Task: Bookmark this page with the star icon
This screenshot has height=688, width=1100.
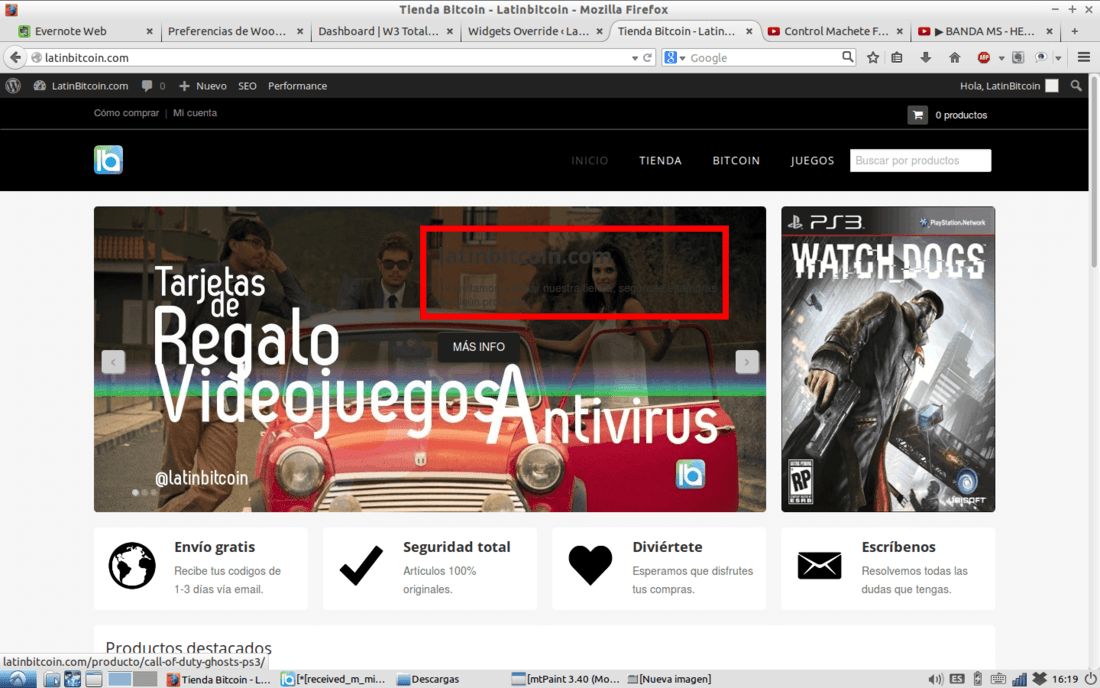Action: coord(873,58)
